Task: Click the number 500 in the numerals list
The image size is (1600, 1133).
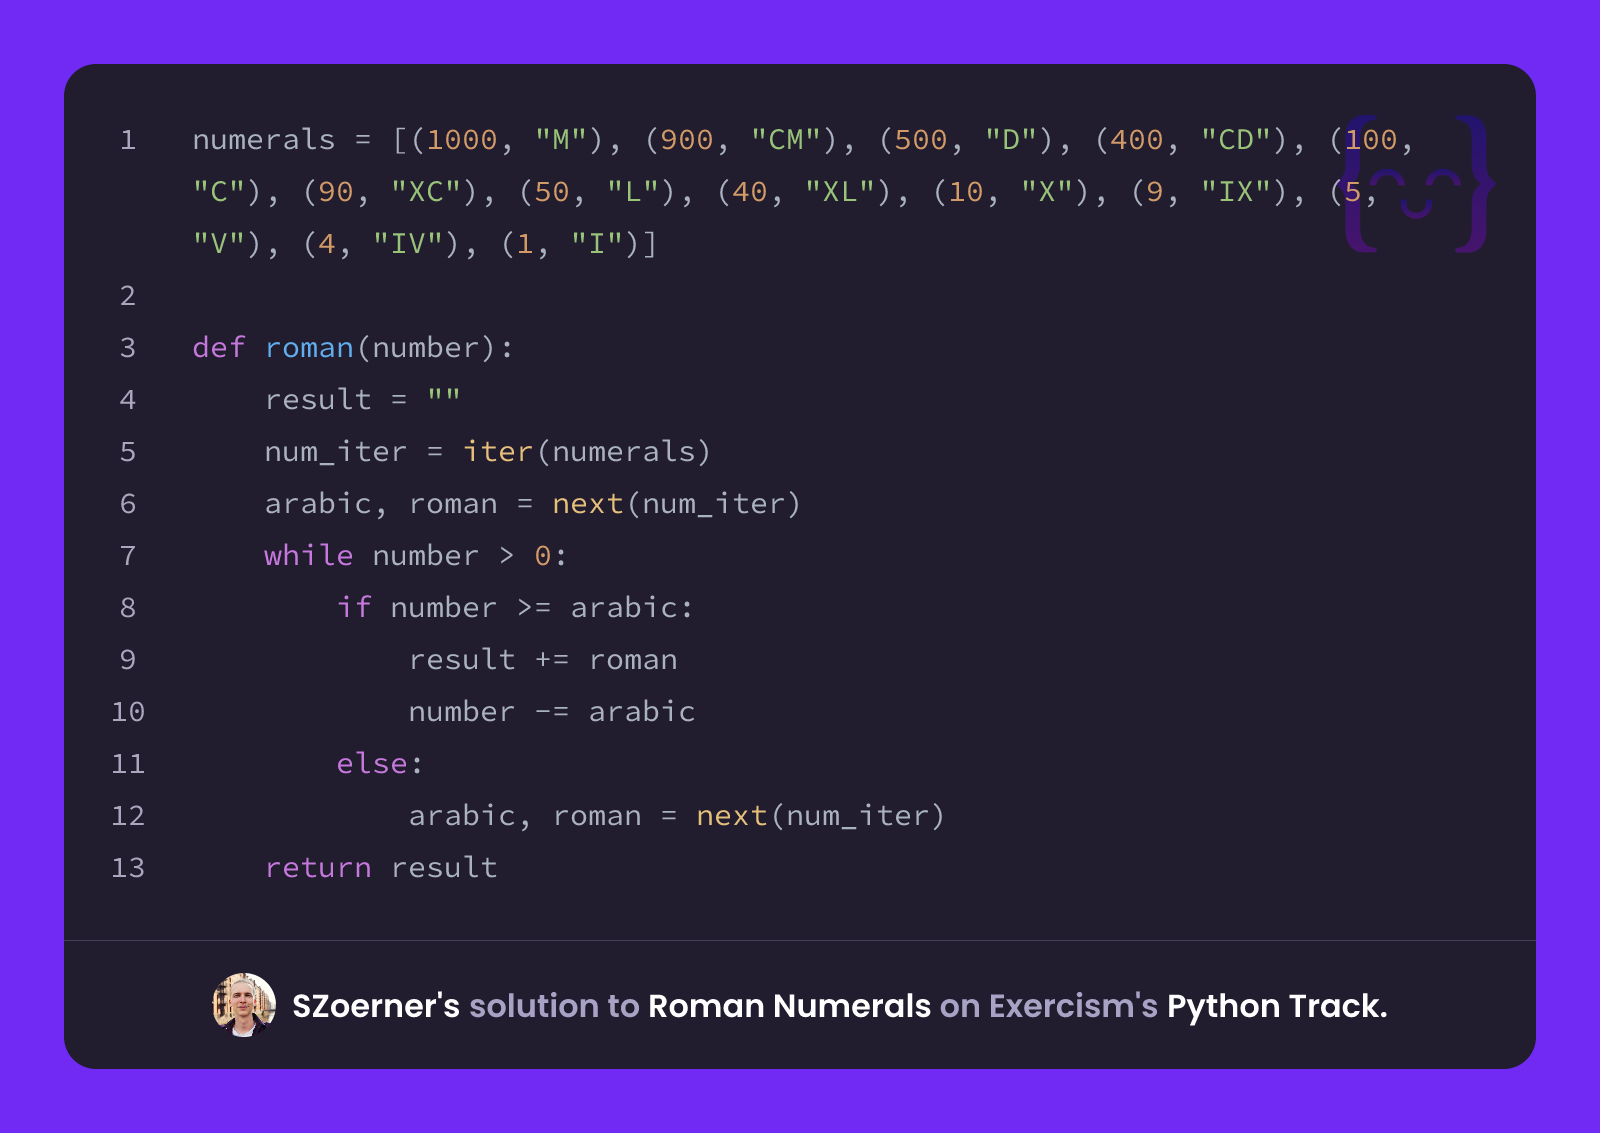Action: (x=921, y=139)
